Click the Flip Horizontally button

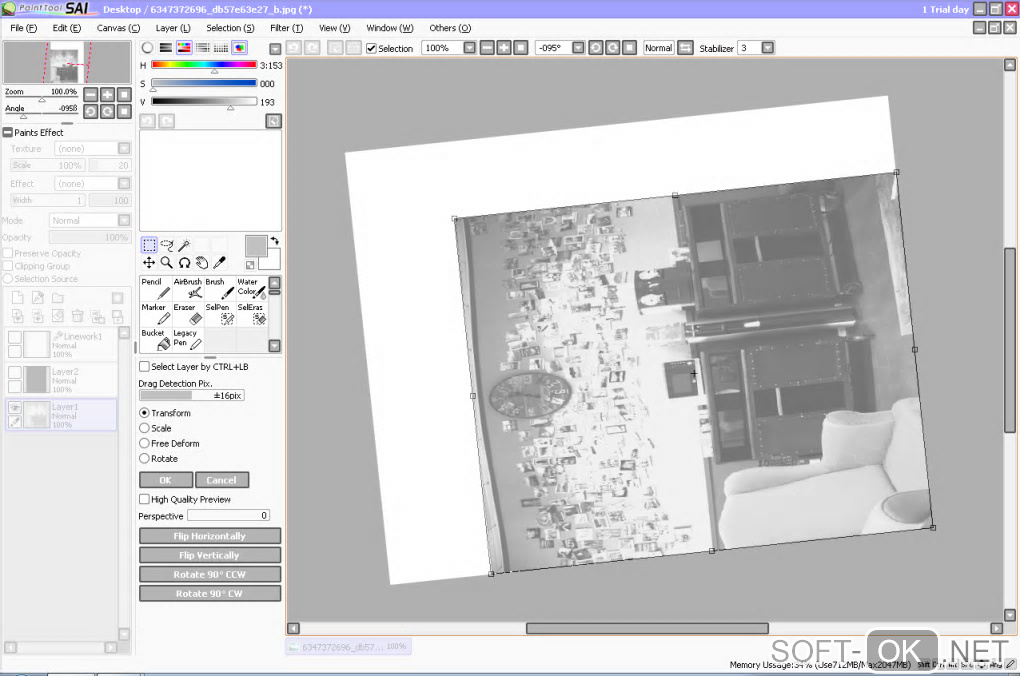click(210, 536)
